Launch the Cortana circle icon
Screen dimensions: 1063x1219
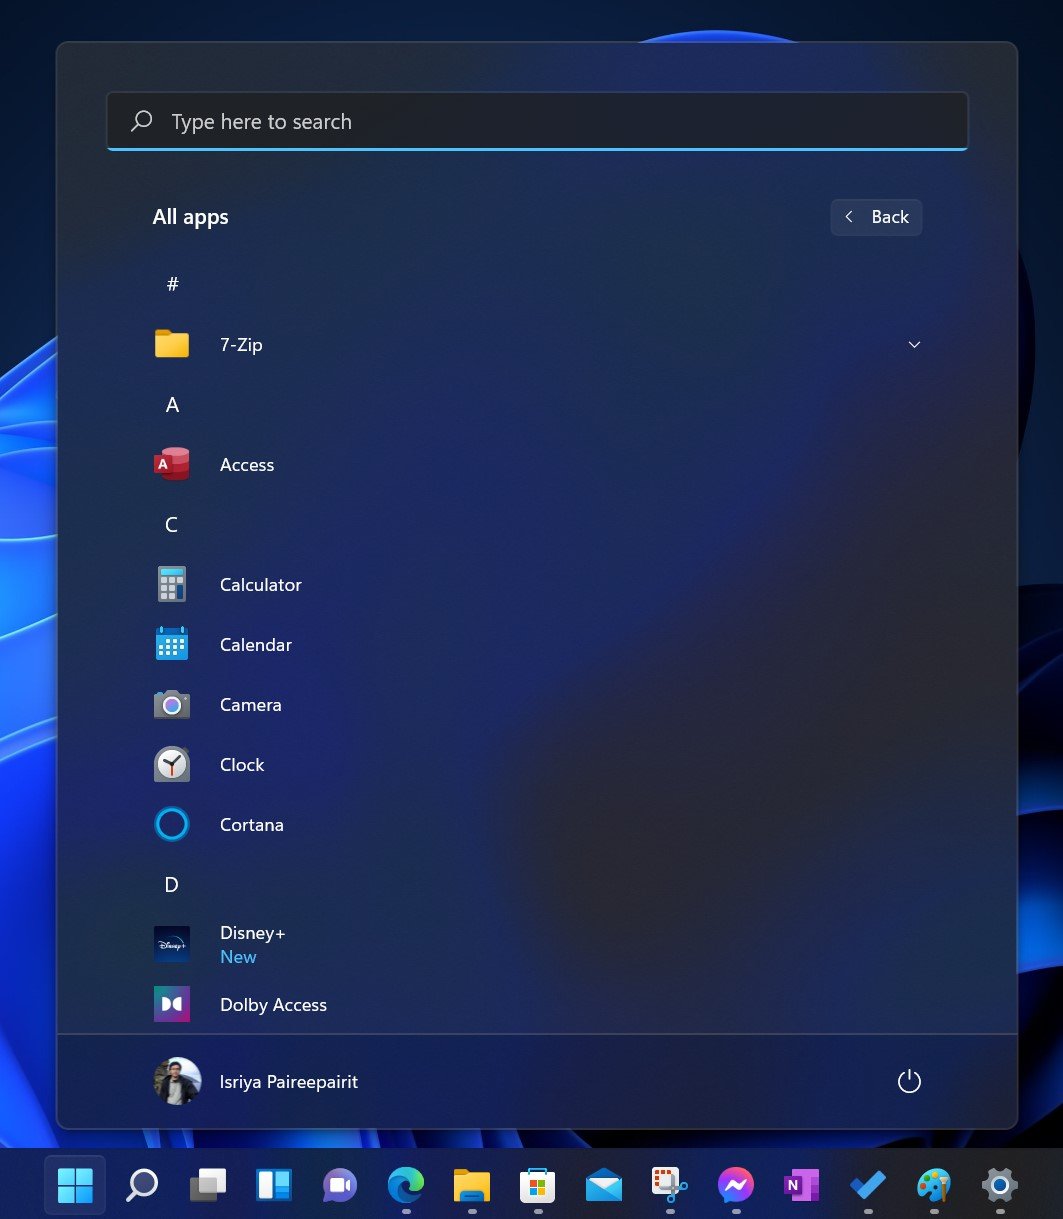[172, 824]
